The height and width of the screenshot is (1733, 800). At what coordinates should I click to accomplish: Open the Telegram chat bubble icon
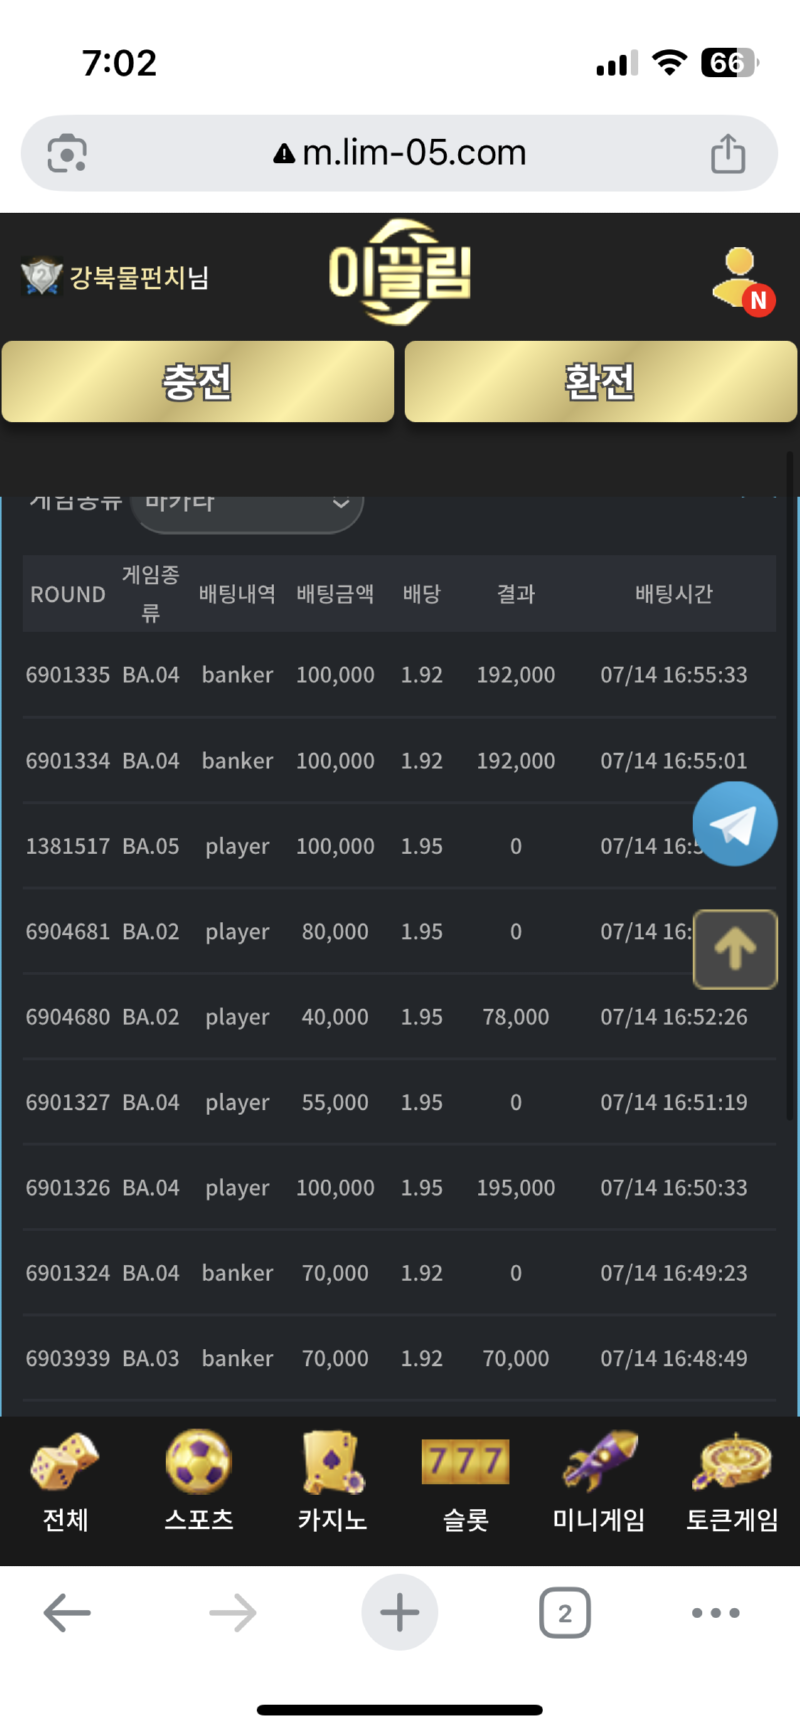[735, 824]
